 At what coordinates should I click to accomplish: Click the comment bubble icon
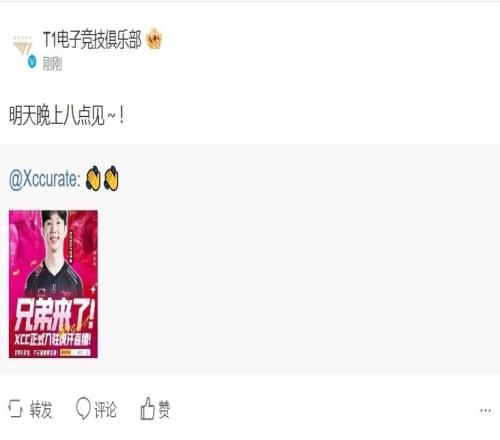pos(83,408)
